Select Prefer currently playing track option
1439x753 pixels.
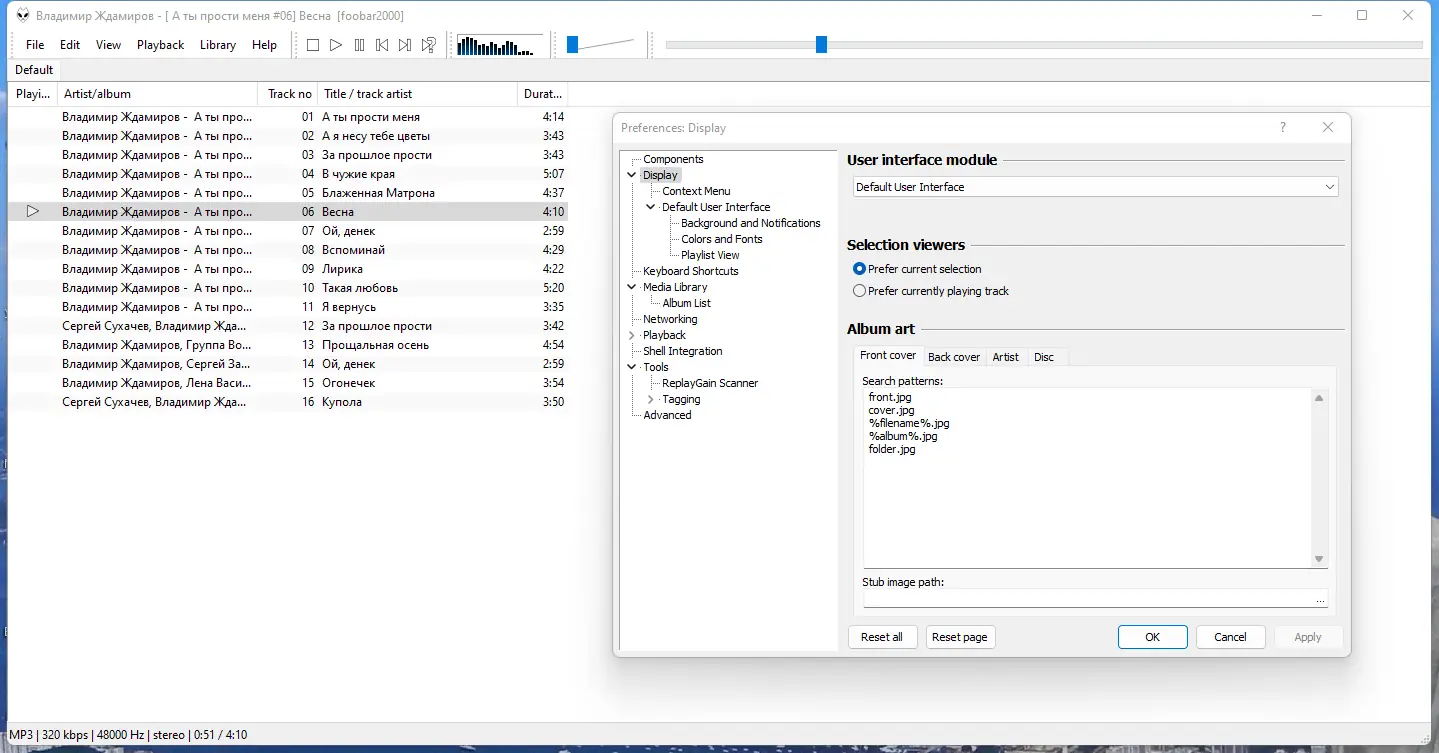pyautogui.click(x=859, y=291)
